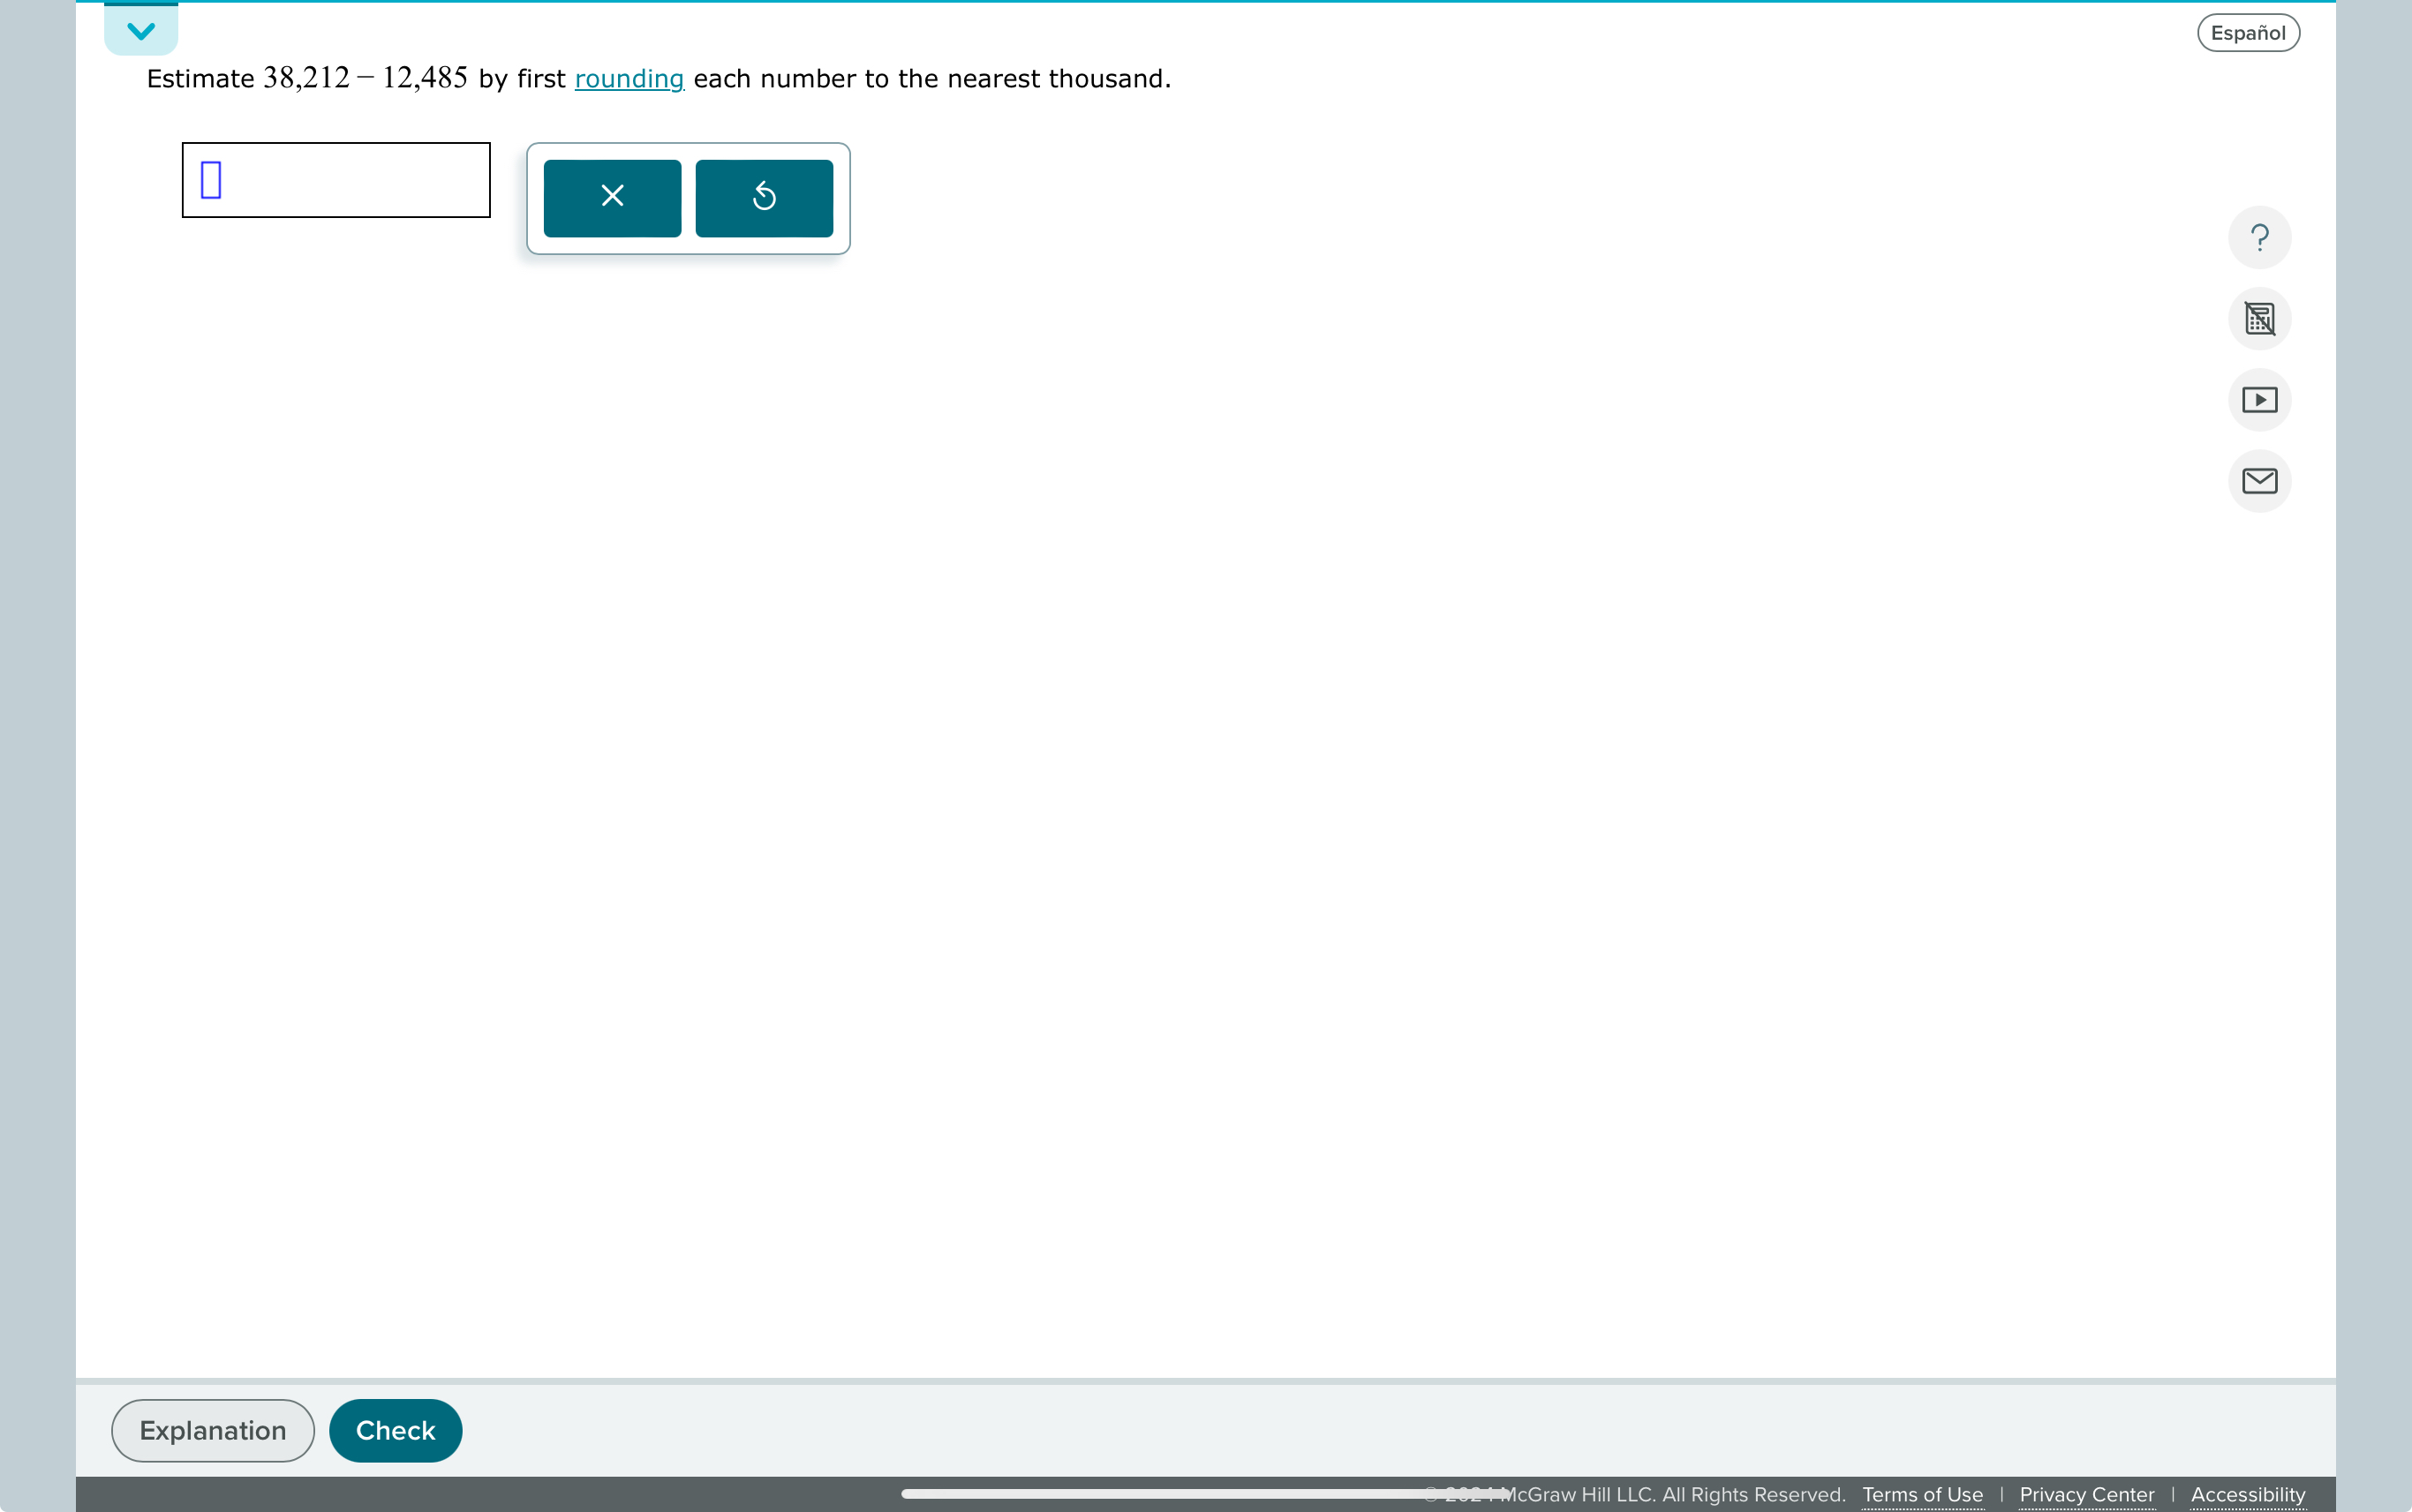Open the mail/message icon

[2260, 483]
